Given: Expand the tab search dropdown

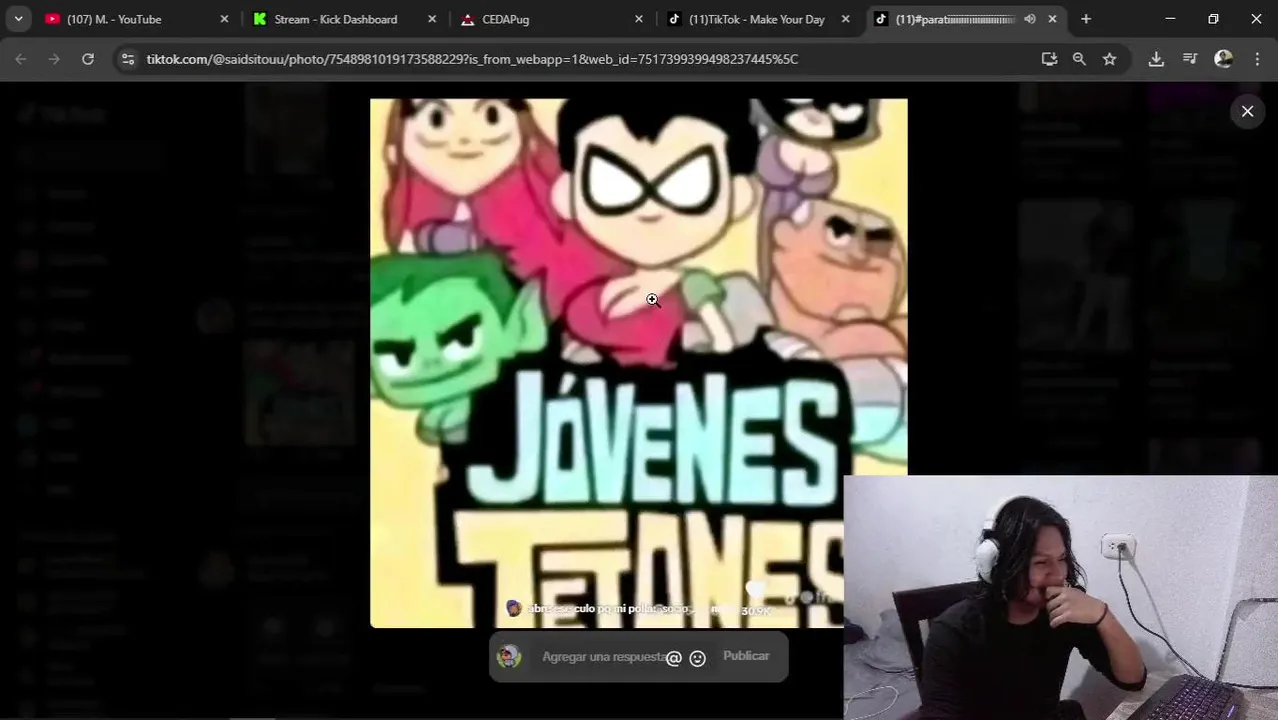Looking at the screenshot, I should (x=18, y=19).
